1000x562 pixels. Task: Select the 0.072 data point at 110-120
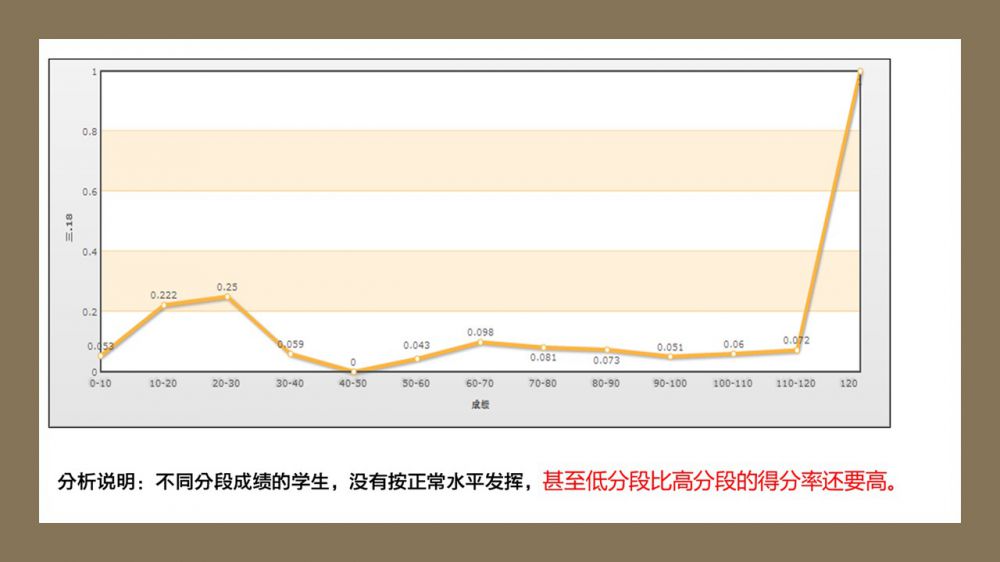point(796,350)
